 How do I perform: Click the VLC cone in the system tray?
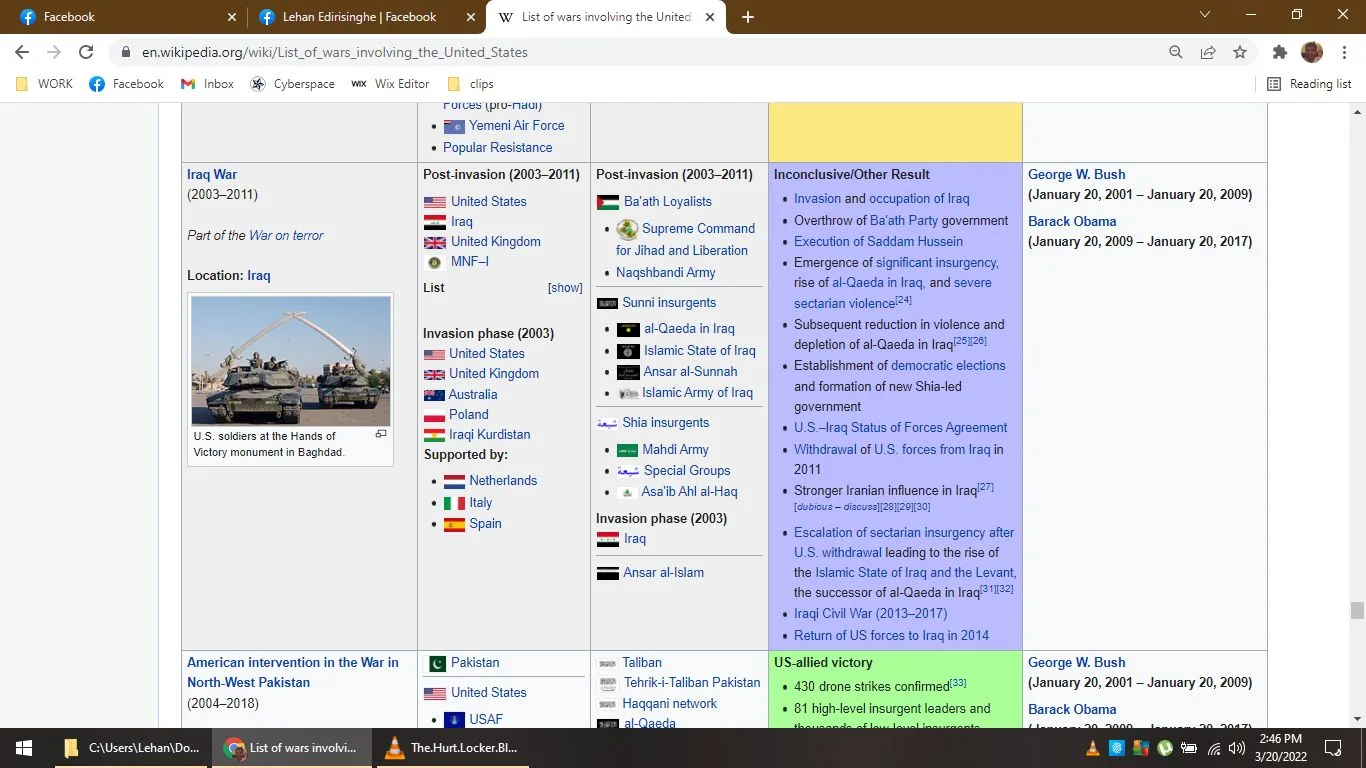point(1093,748)
